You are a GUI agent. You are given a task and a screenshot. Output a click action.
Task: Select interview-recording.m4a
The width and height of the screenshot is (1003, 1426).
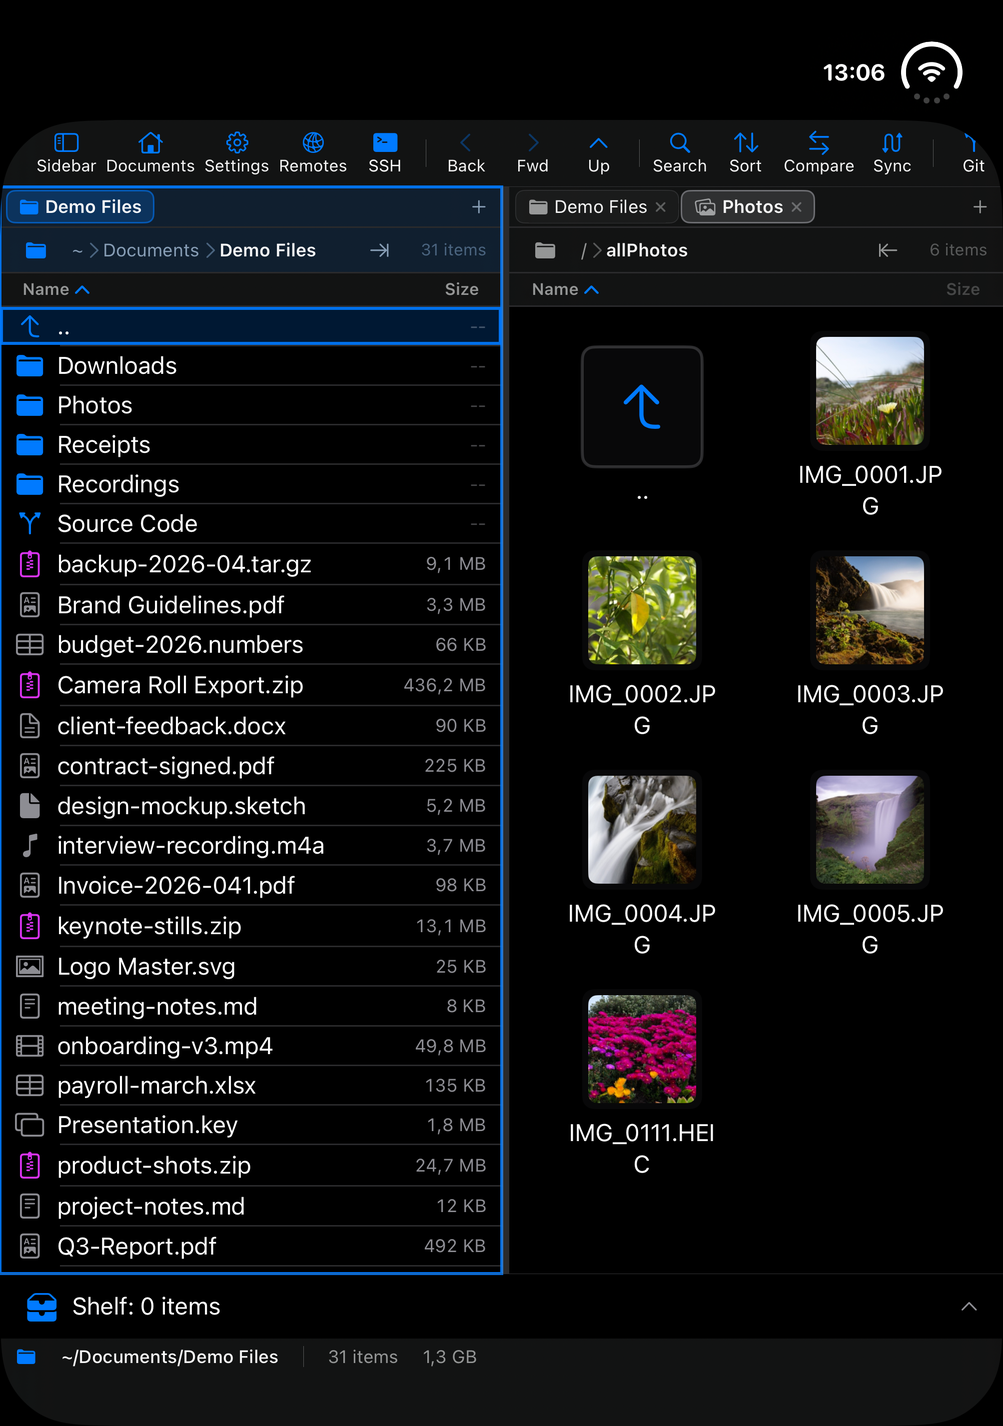[x=251, y=846]
